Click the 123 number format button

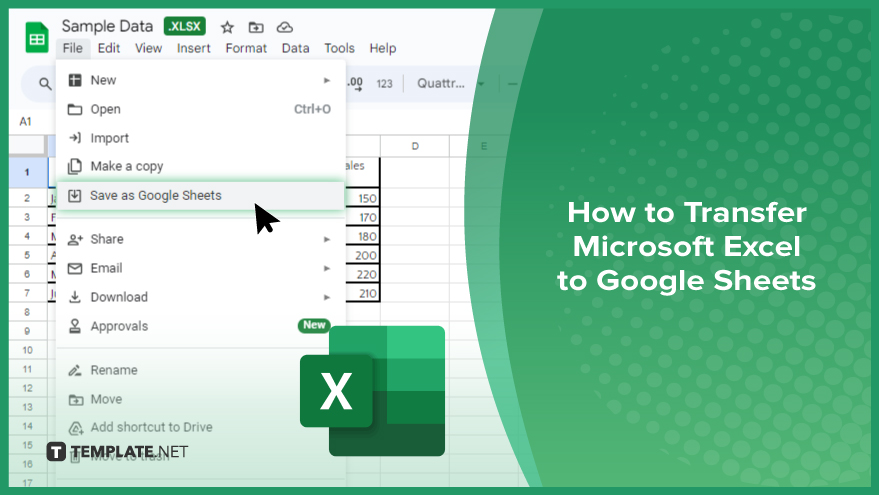pyautogui.click(x=385, y=84)
